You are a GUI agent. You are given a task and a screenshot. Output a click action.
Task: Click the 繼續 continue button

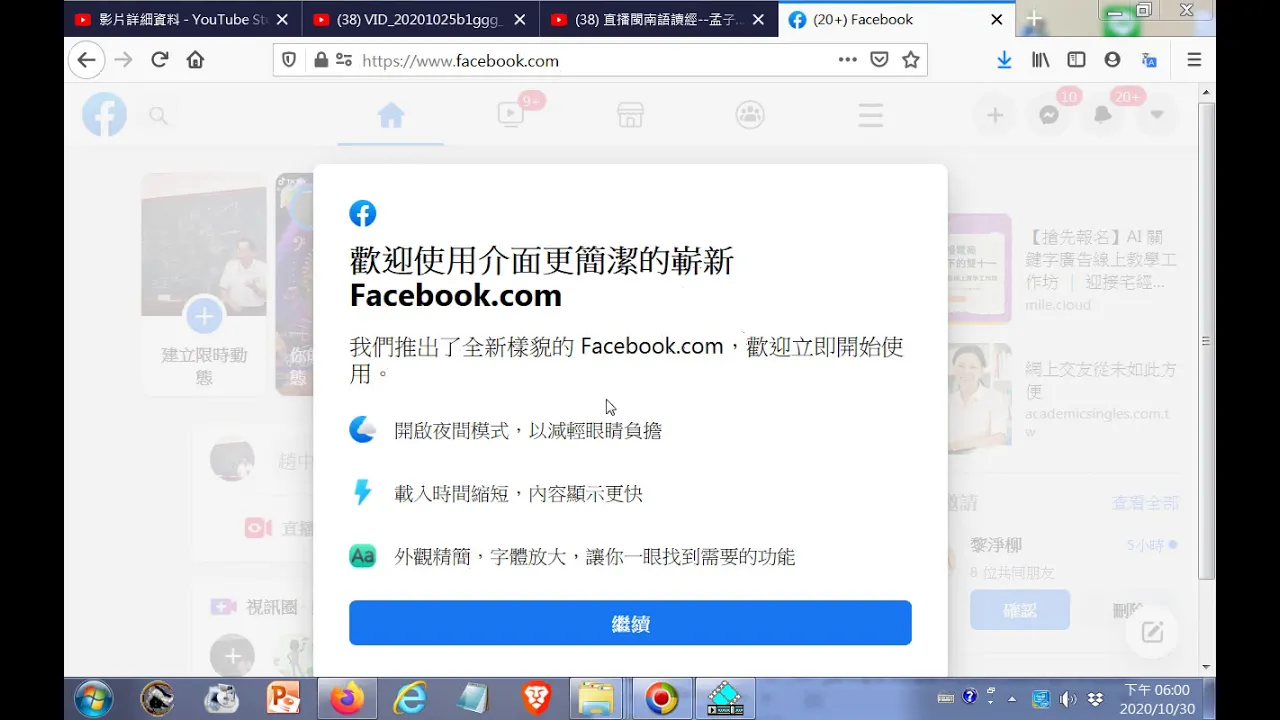click(630, 623)
